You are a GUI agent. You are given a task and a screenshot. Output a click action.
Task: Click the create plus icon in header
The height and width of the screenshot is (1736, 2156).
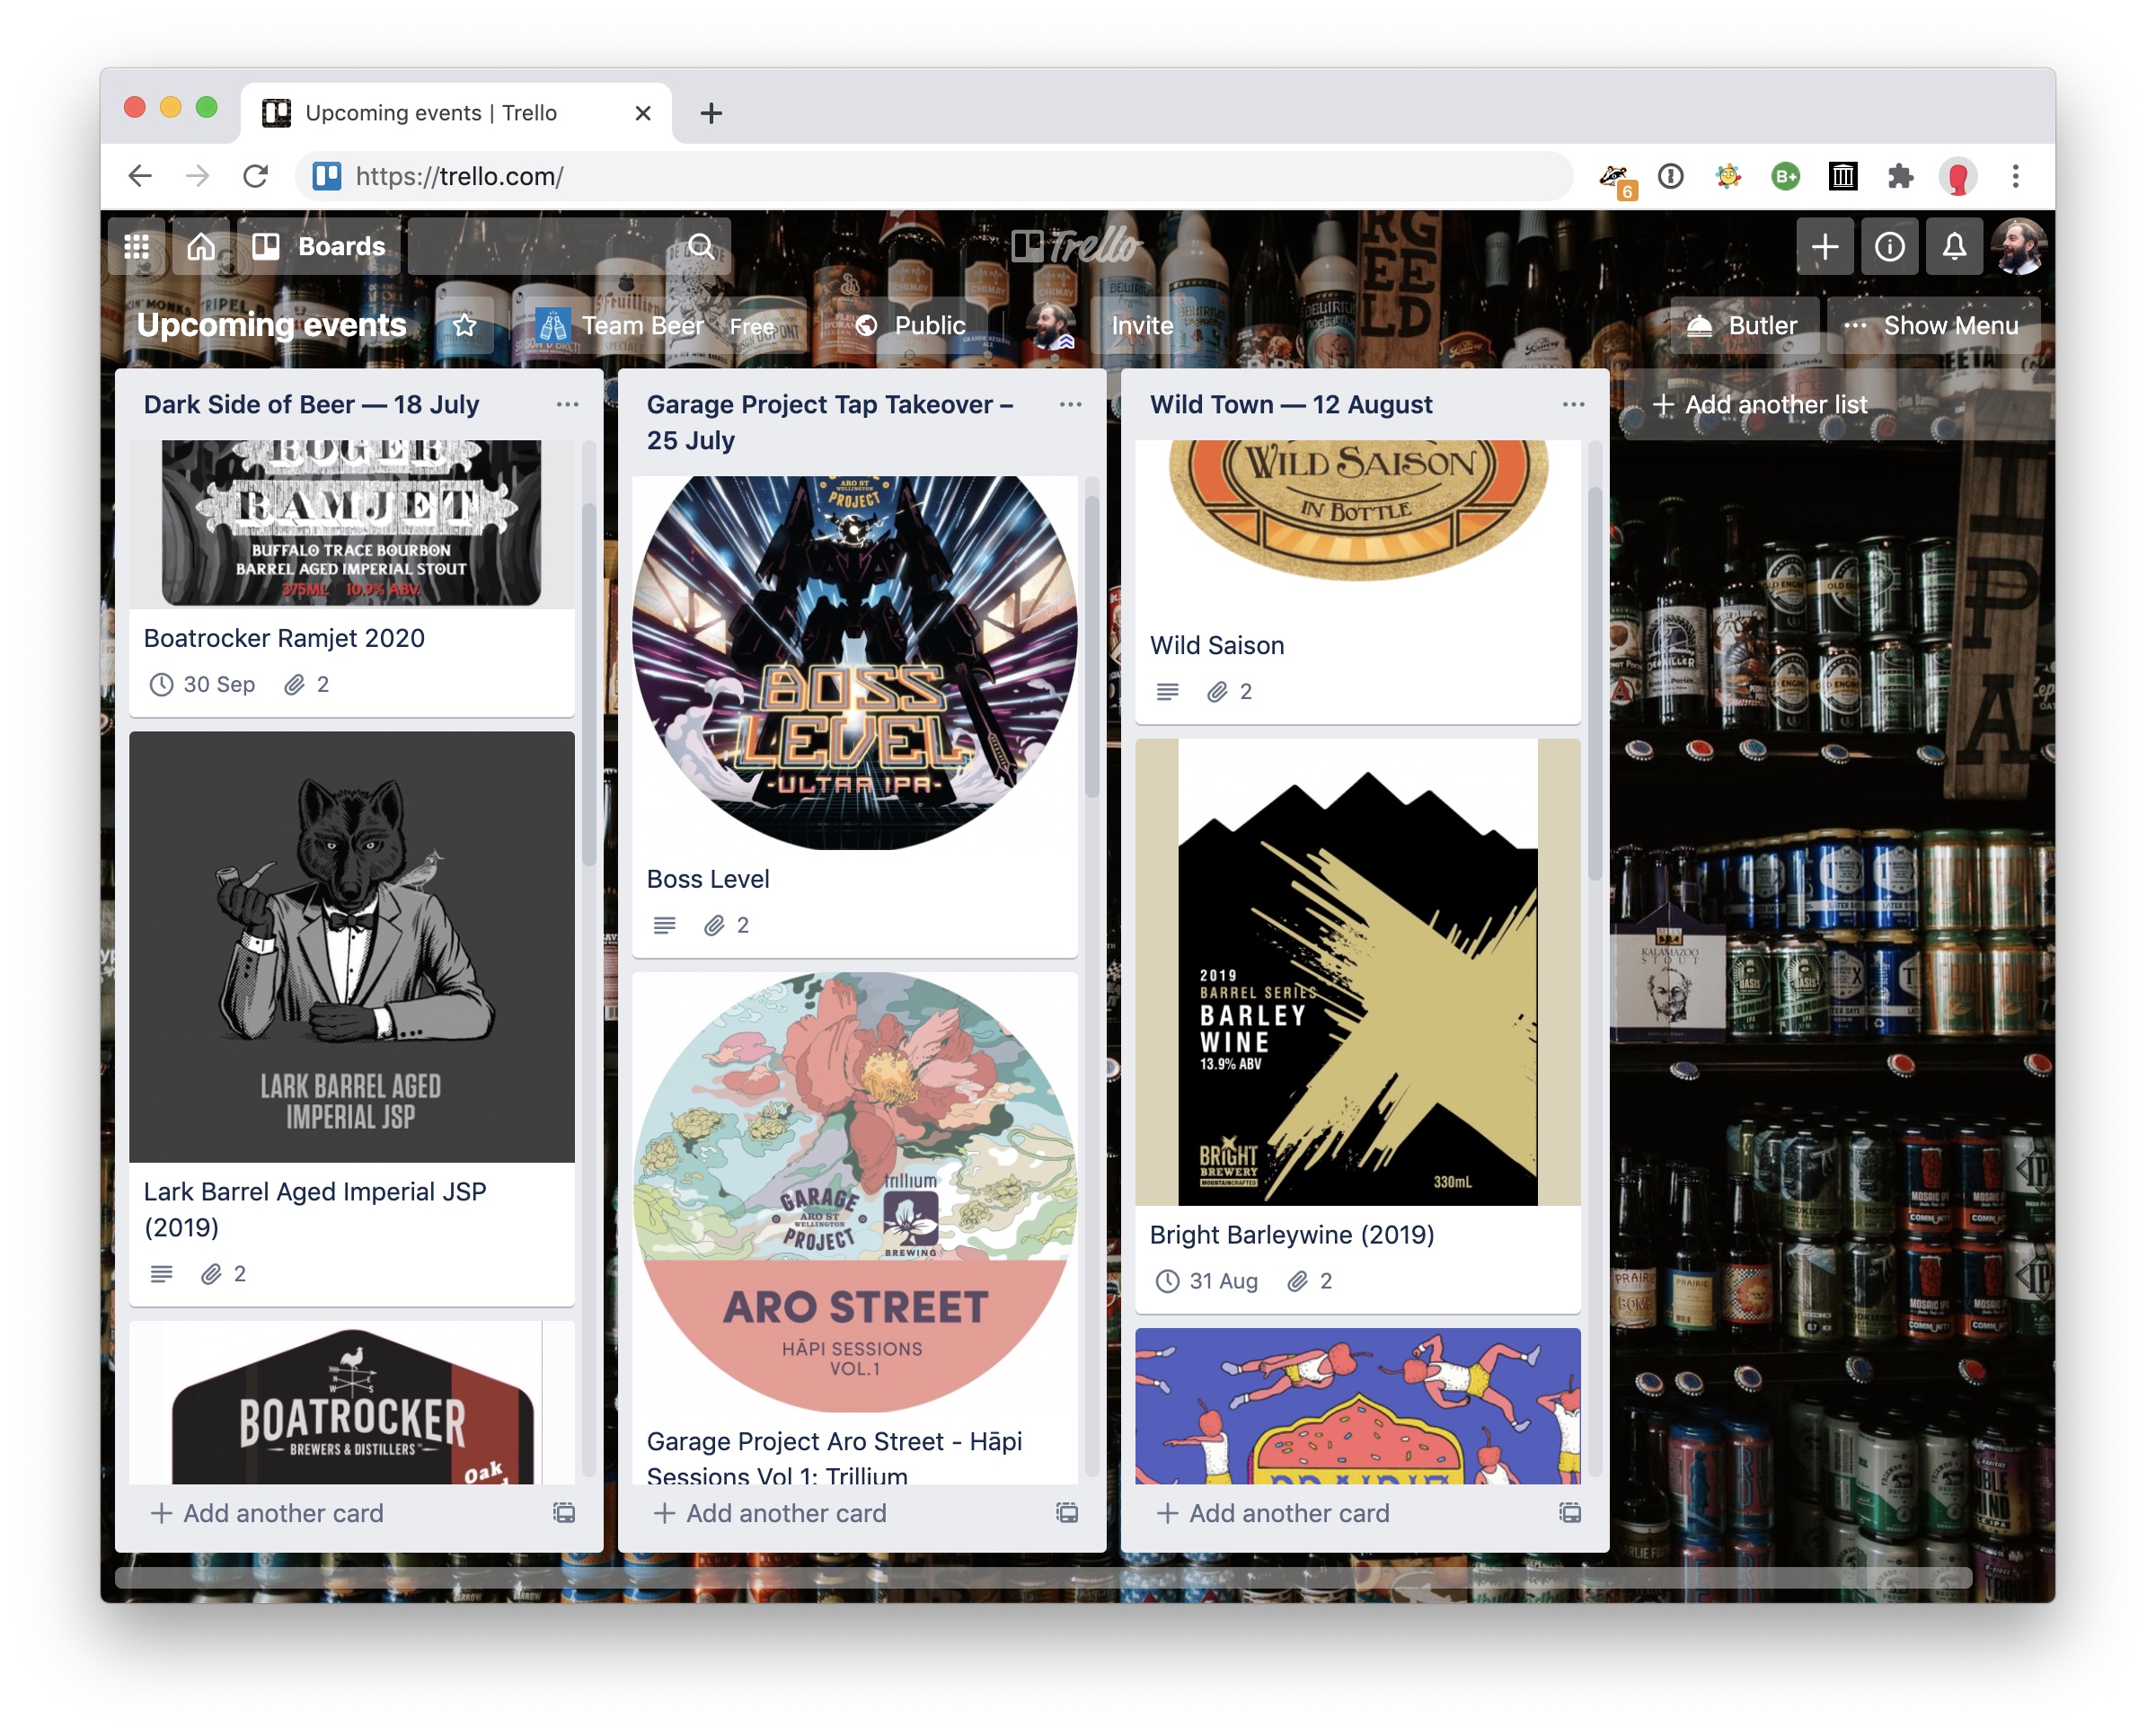1824,246
